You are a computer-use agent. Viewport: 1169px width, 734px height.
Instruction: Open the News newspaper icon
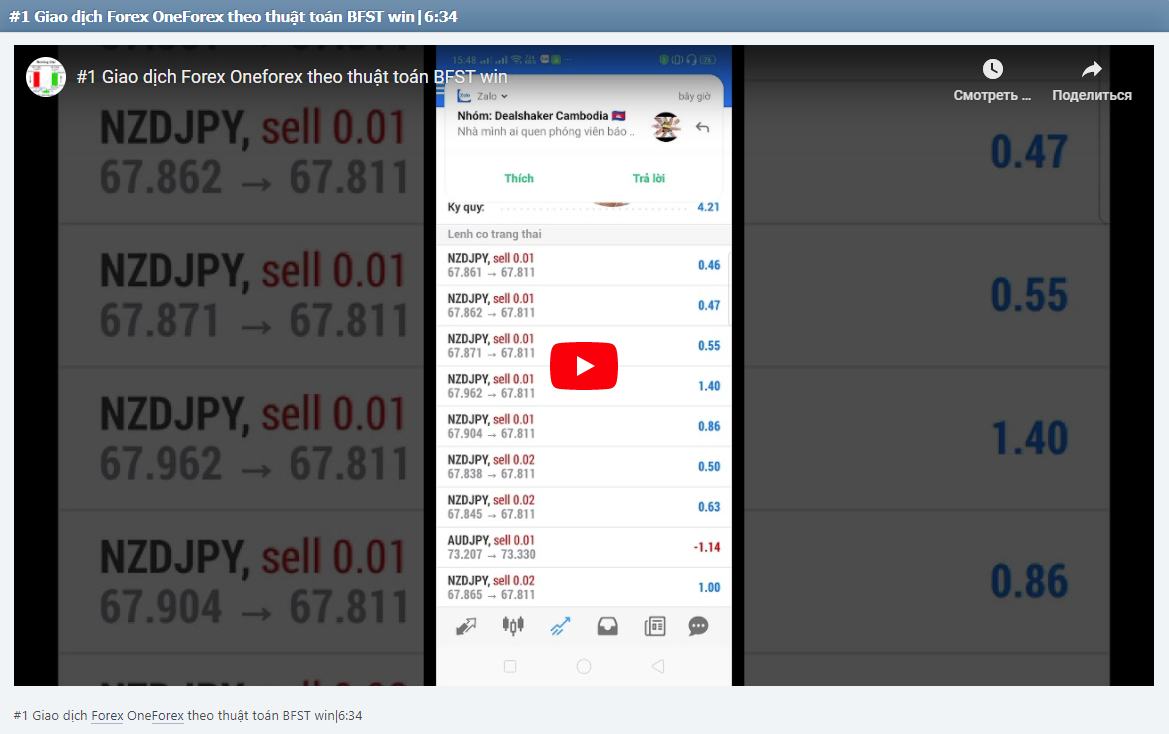click(654, 625)
